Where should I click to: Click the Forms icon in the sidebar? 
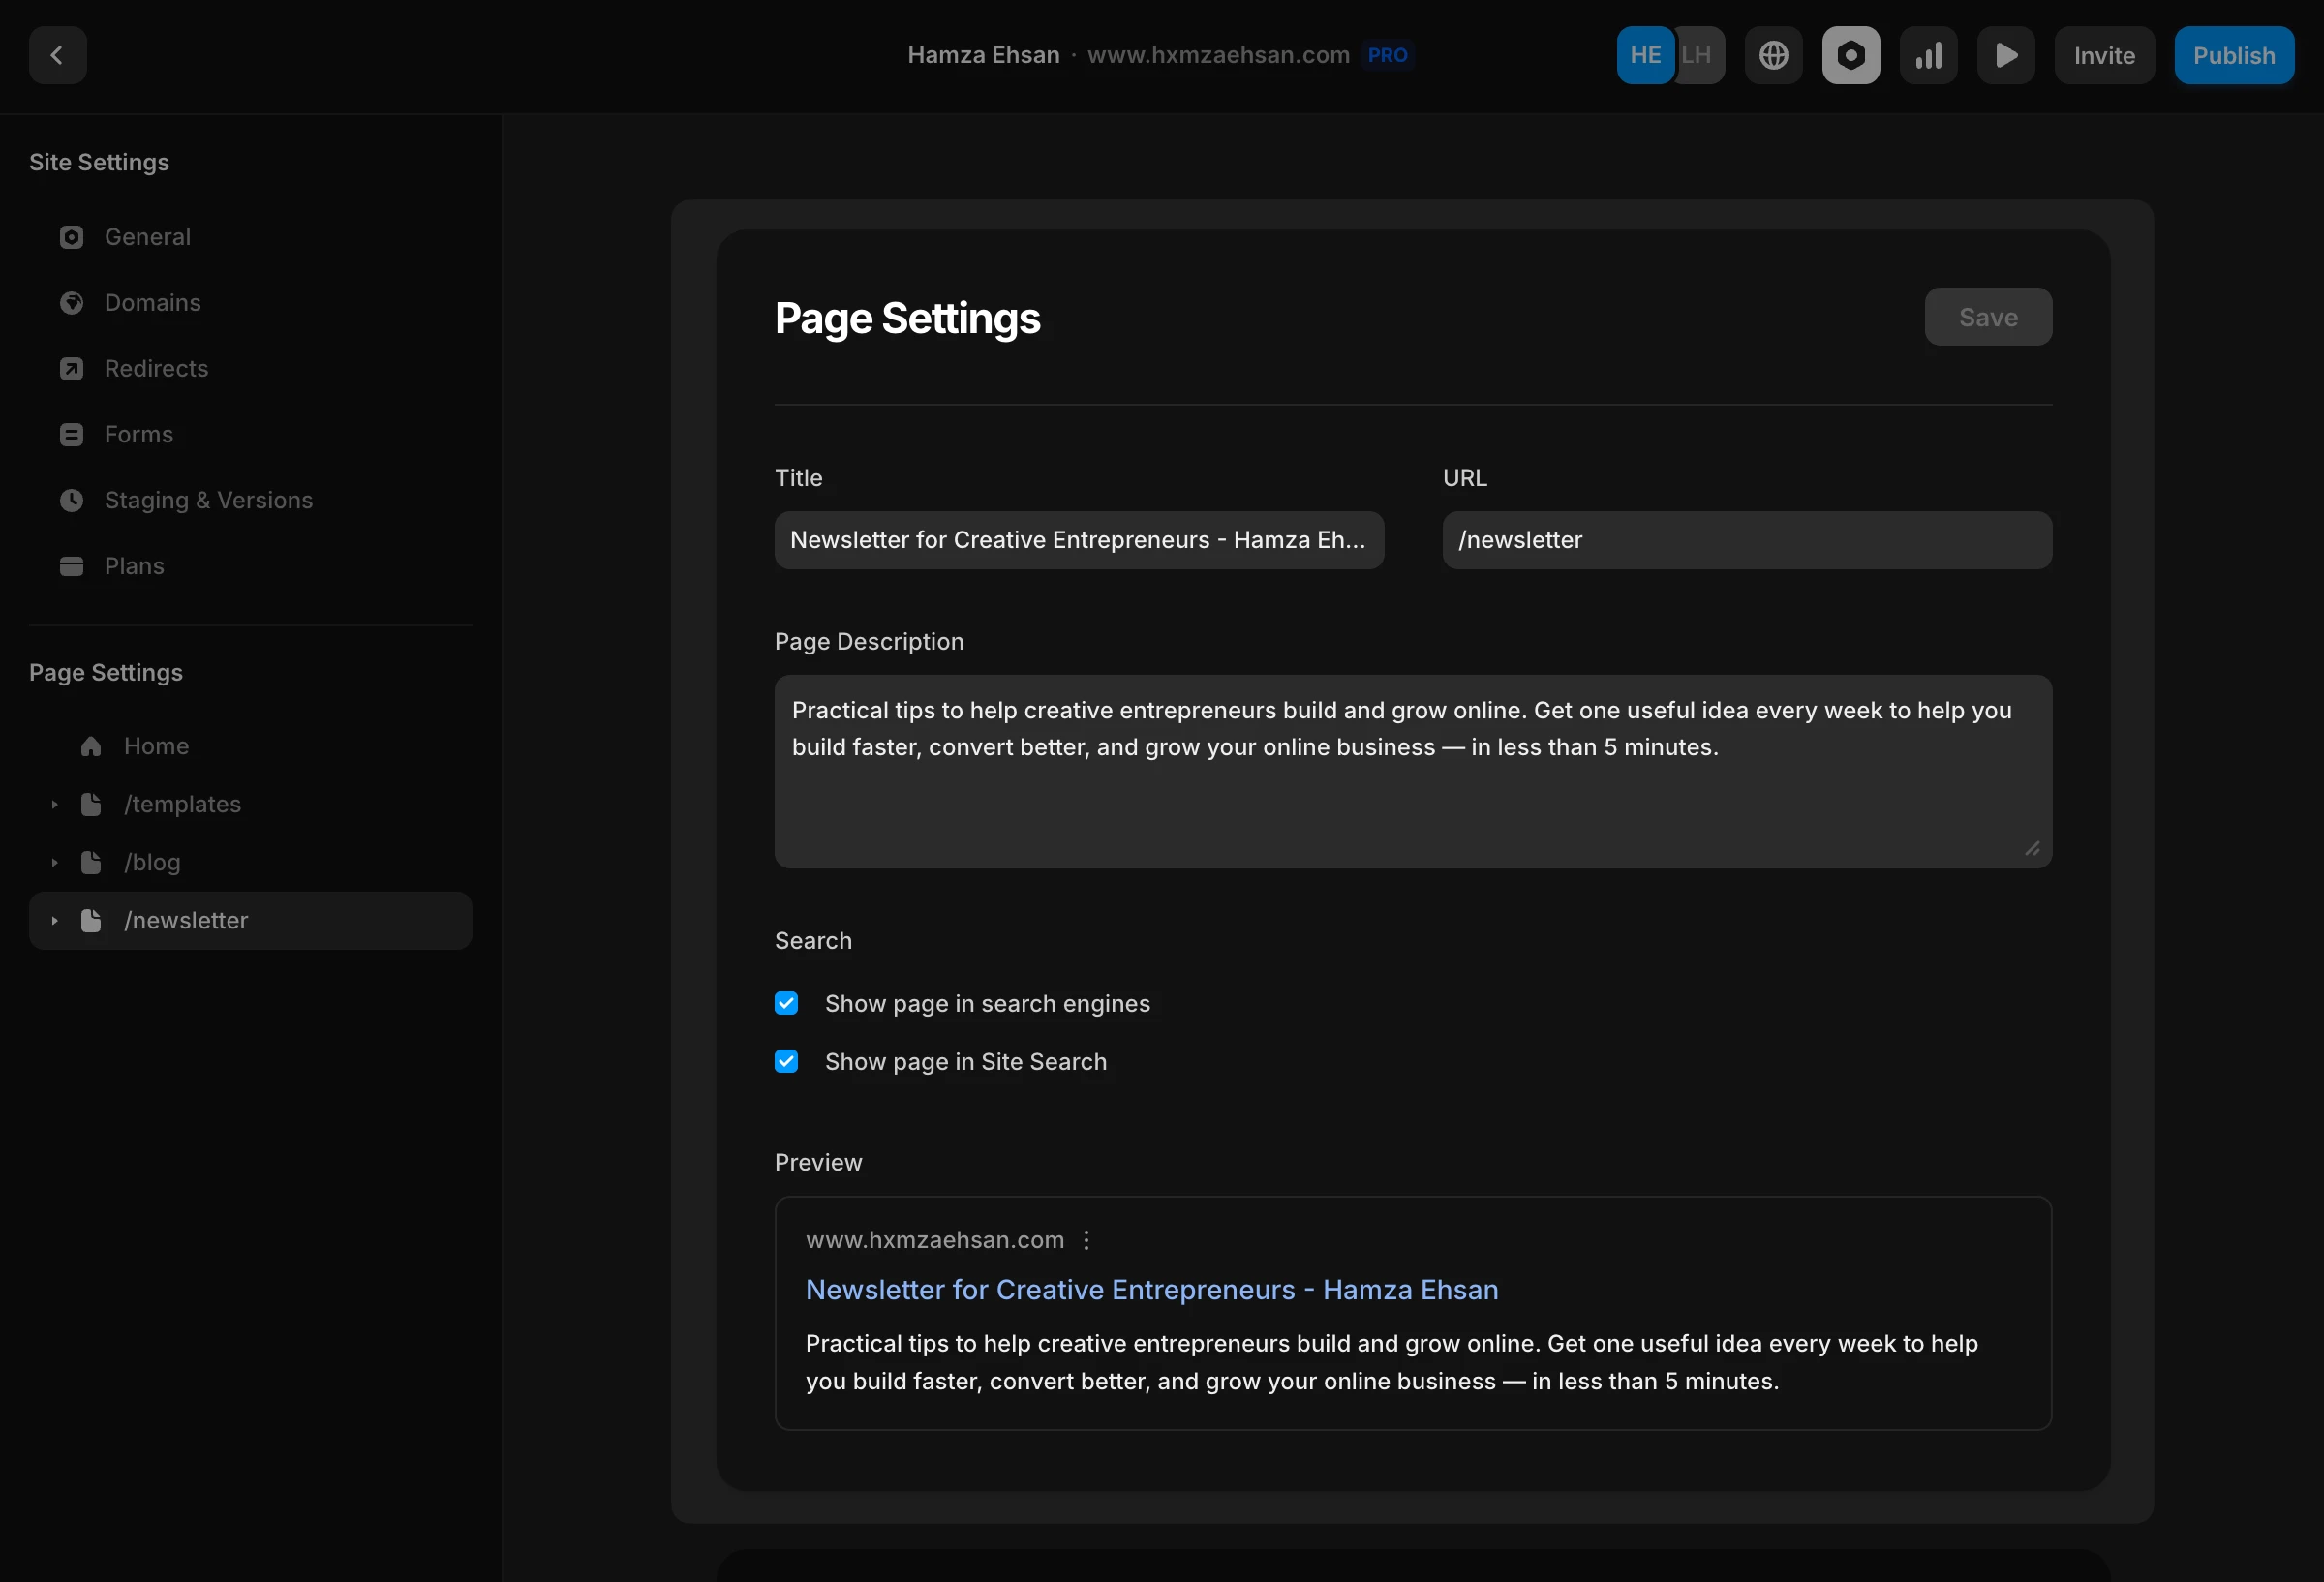(71, 434)
